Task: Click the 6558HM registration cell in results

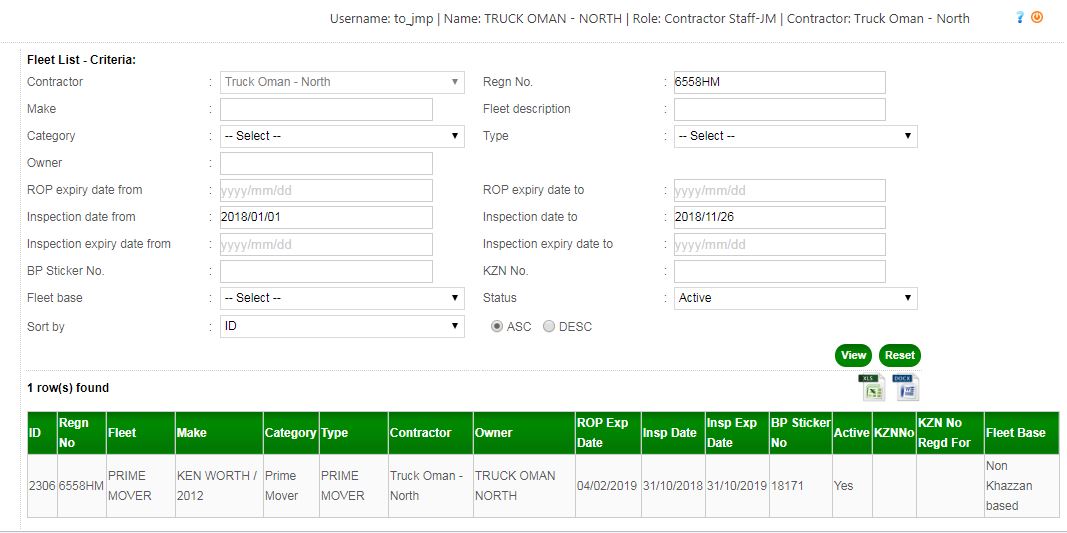Action: pyautogui.click(x=81, y=486)
